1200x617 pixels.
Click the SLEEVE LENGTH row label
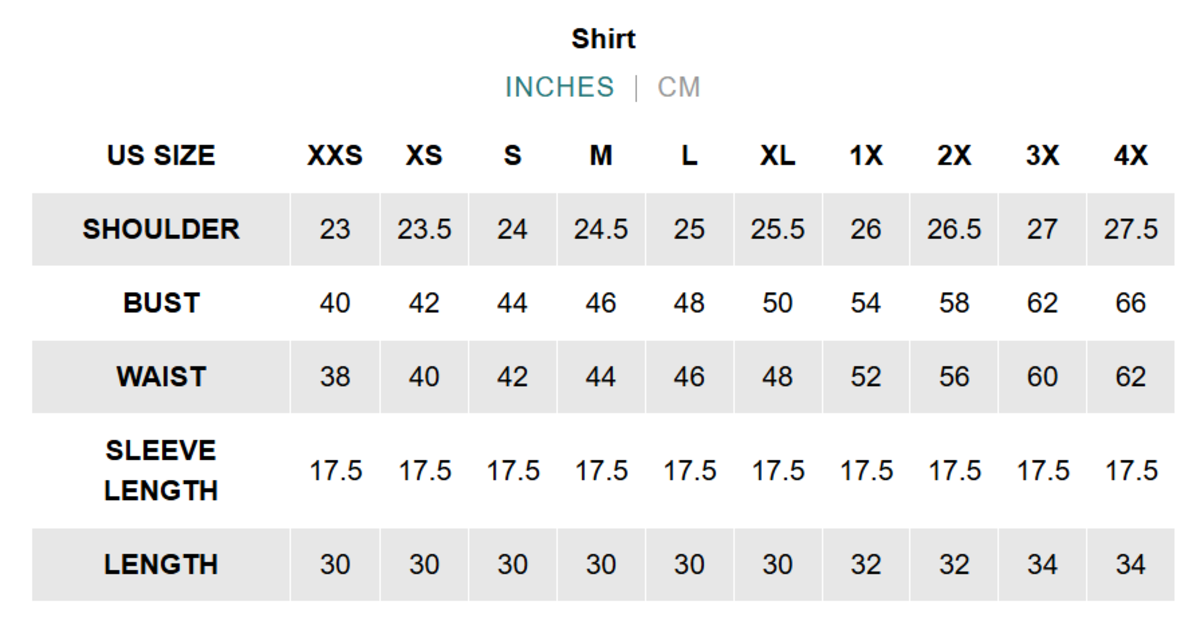point(161,471)
